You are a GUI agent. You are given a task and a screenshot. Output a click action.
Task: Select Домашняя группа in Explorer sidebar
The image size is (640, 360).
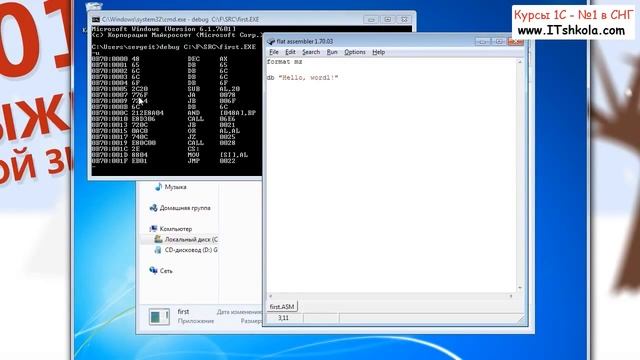pyautogui.click(x=185, y=208)
